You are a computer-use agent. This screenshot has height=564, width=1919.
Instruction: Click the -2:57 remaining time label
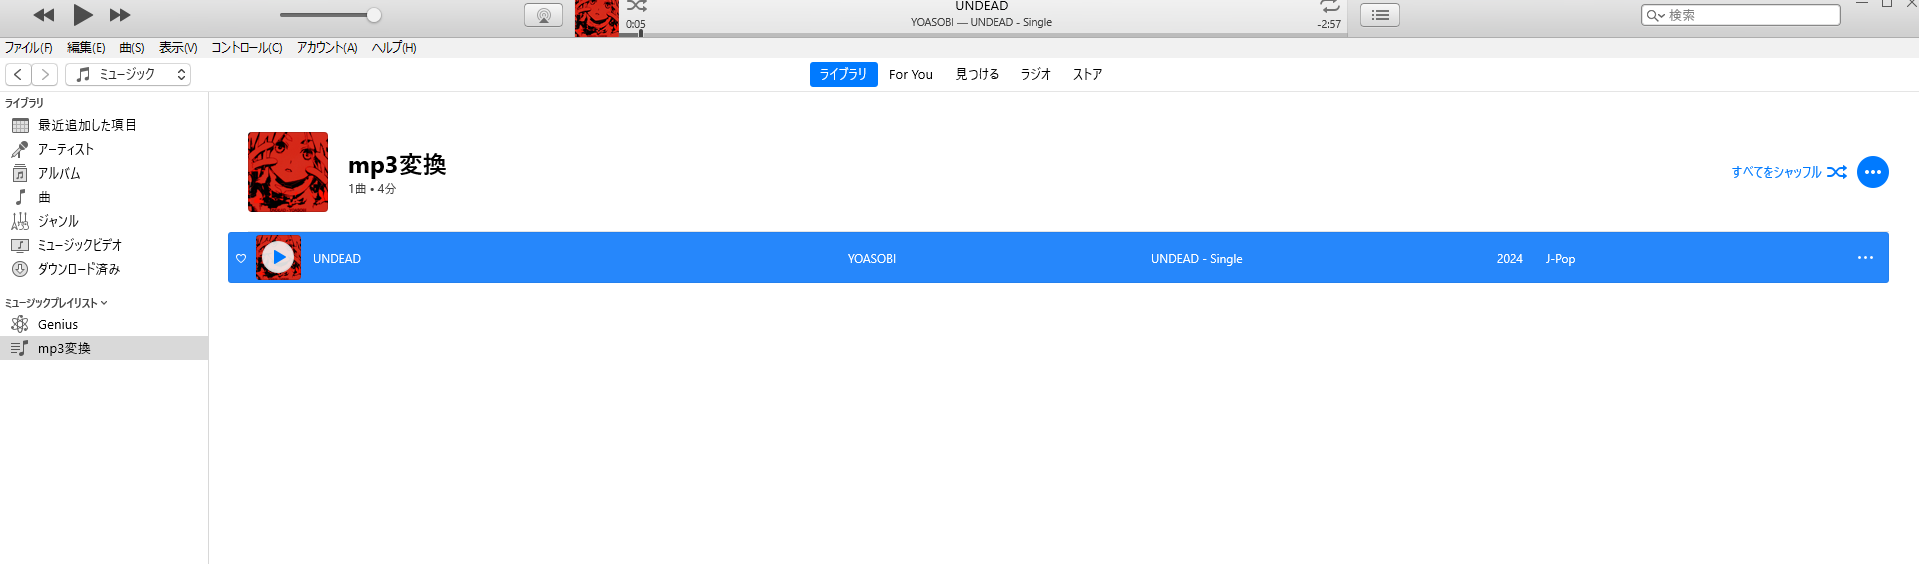(1329, 24)
